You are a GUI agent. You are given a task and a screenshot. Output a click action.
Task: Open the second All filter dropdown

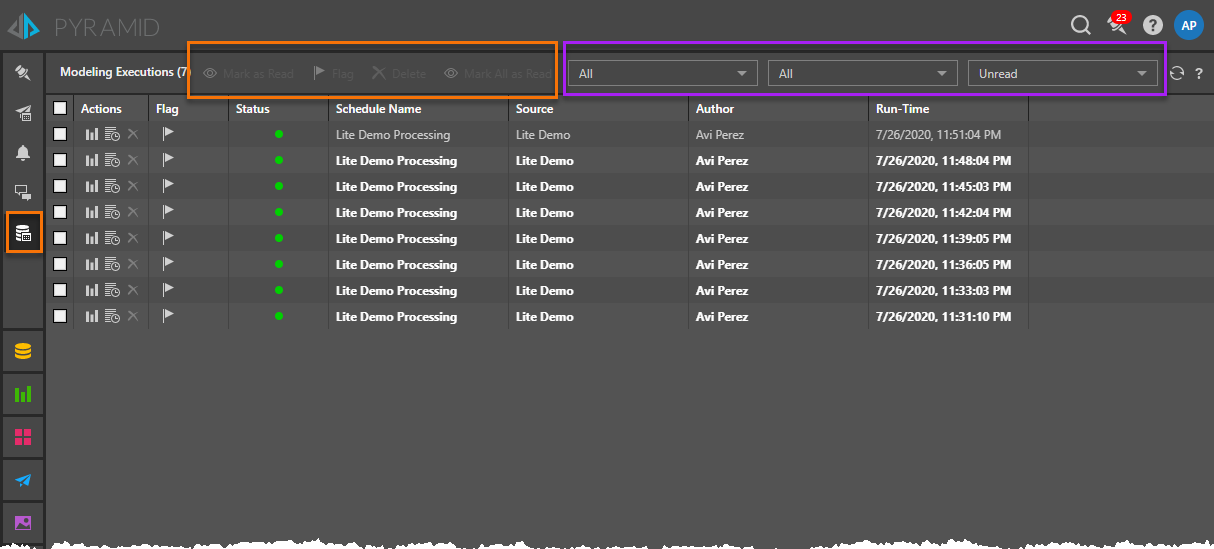pos(862,73)
